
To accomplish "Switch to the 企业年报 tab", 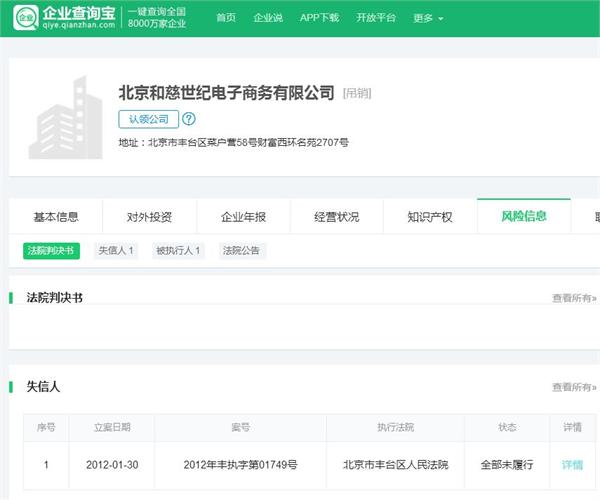I will (243, 217).
